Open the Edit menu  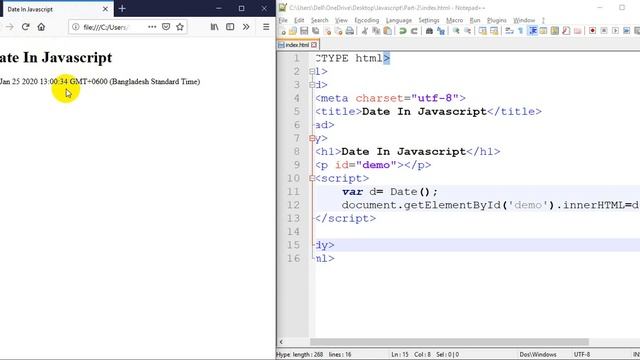(299, 20)
